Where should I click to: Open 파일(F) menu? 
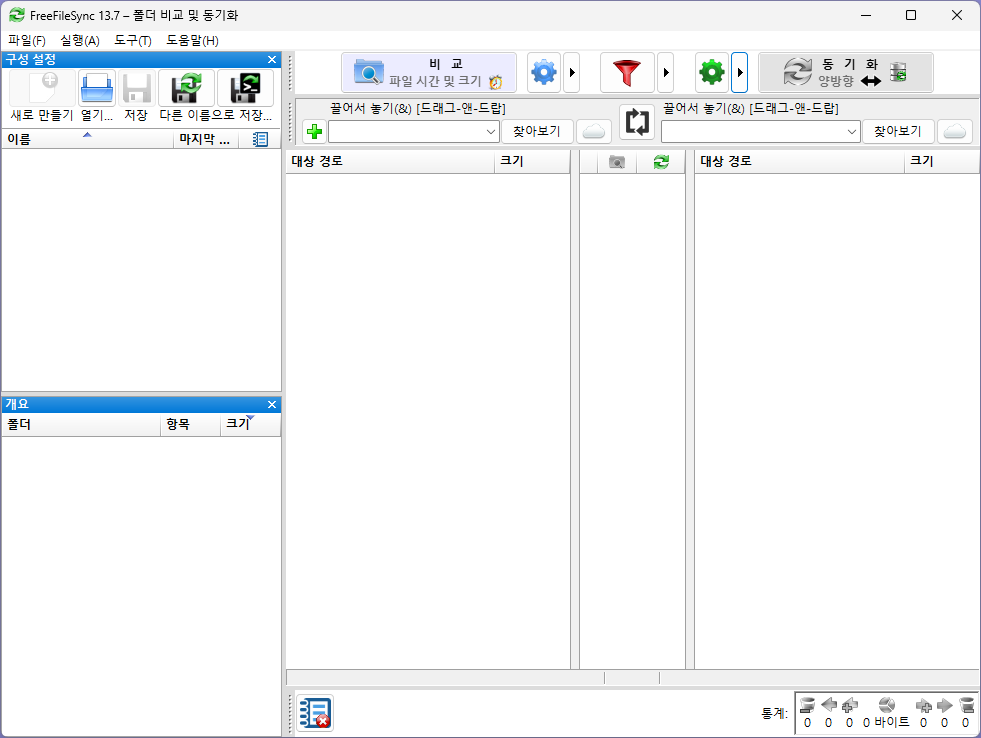coord(27,41)
